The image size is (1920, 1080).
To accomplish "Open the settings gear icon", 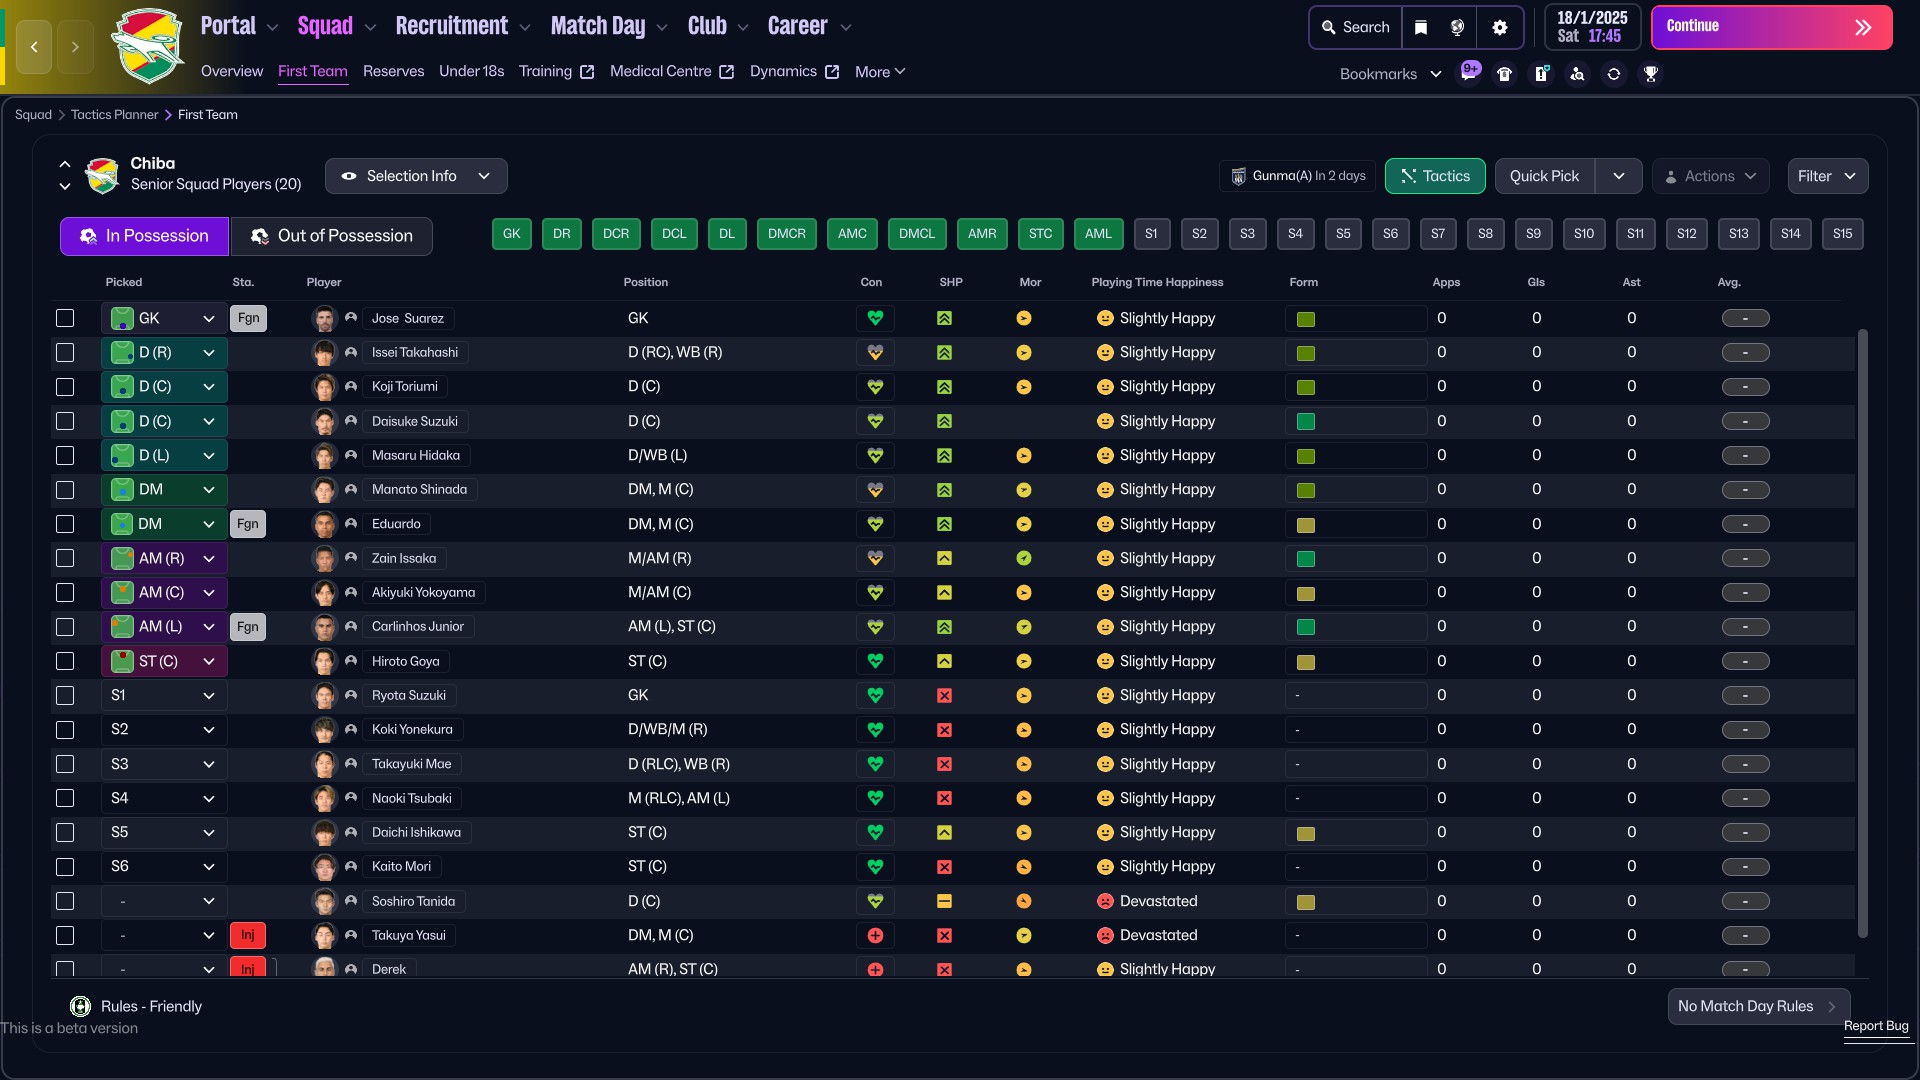I will [1500, 27].
